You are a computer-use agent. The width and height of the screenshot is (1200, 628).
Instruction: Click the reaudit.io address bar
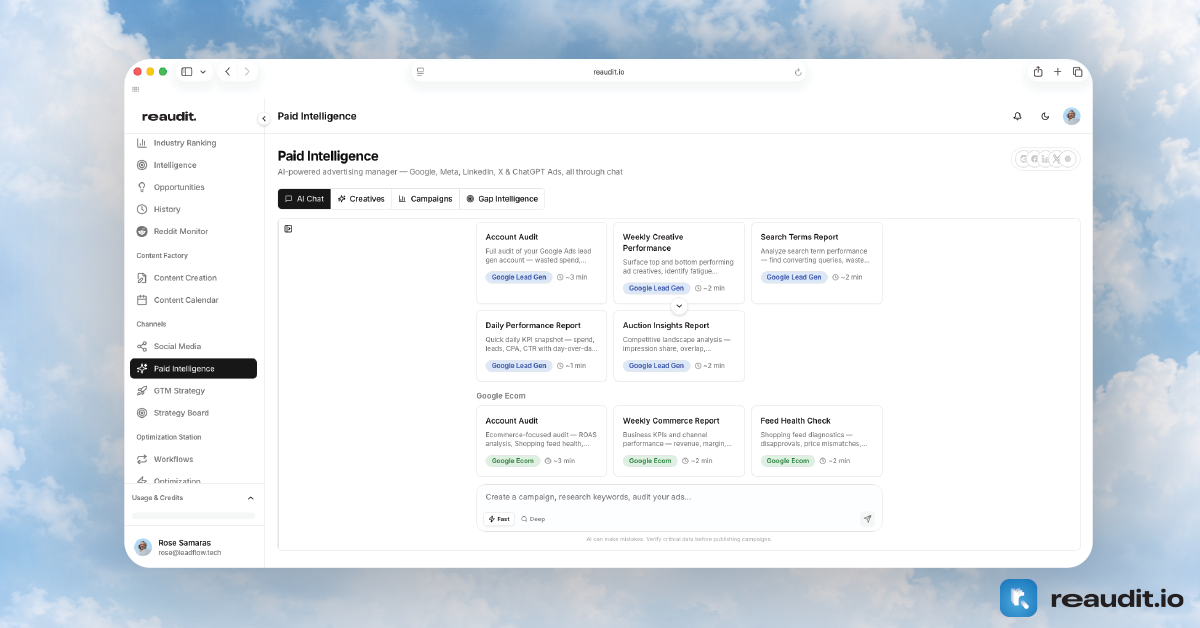tap(609, 72)
